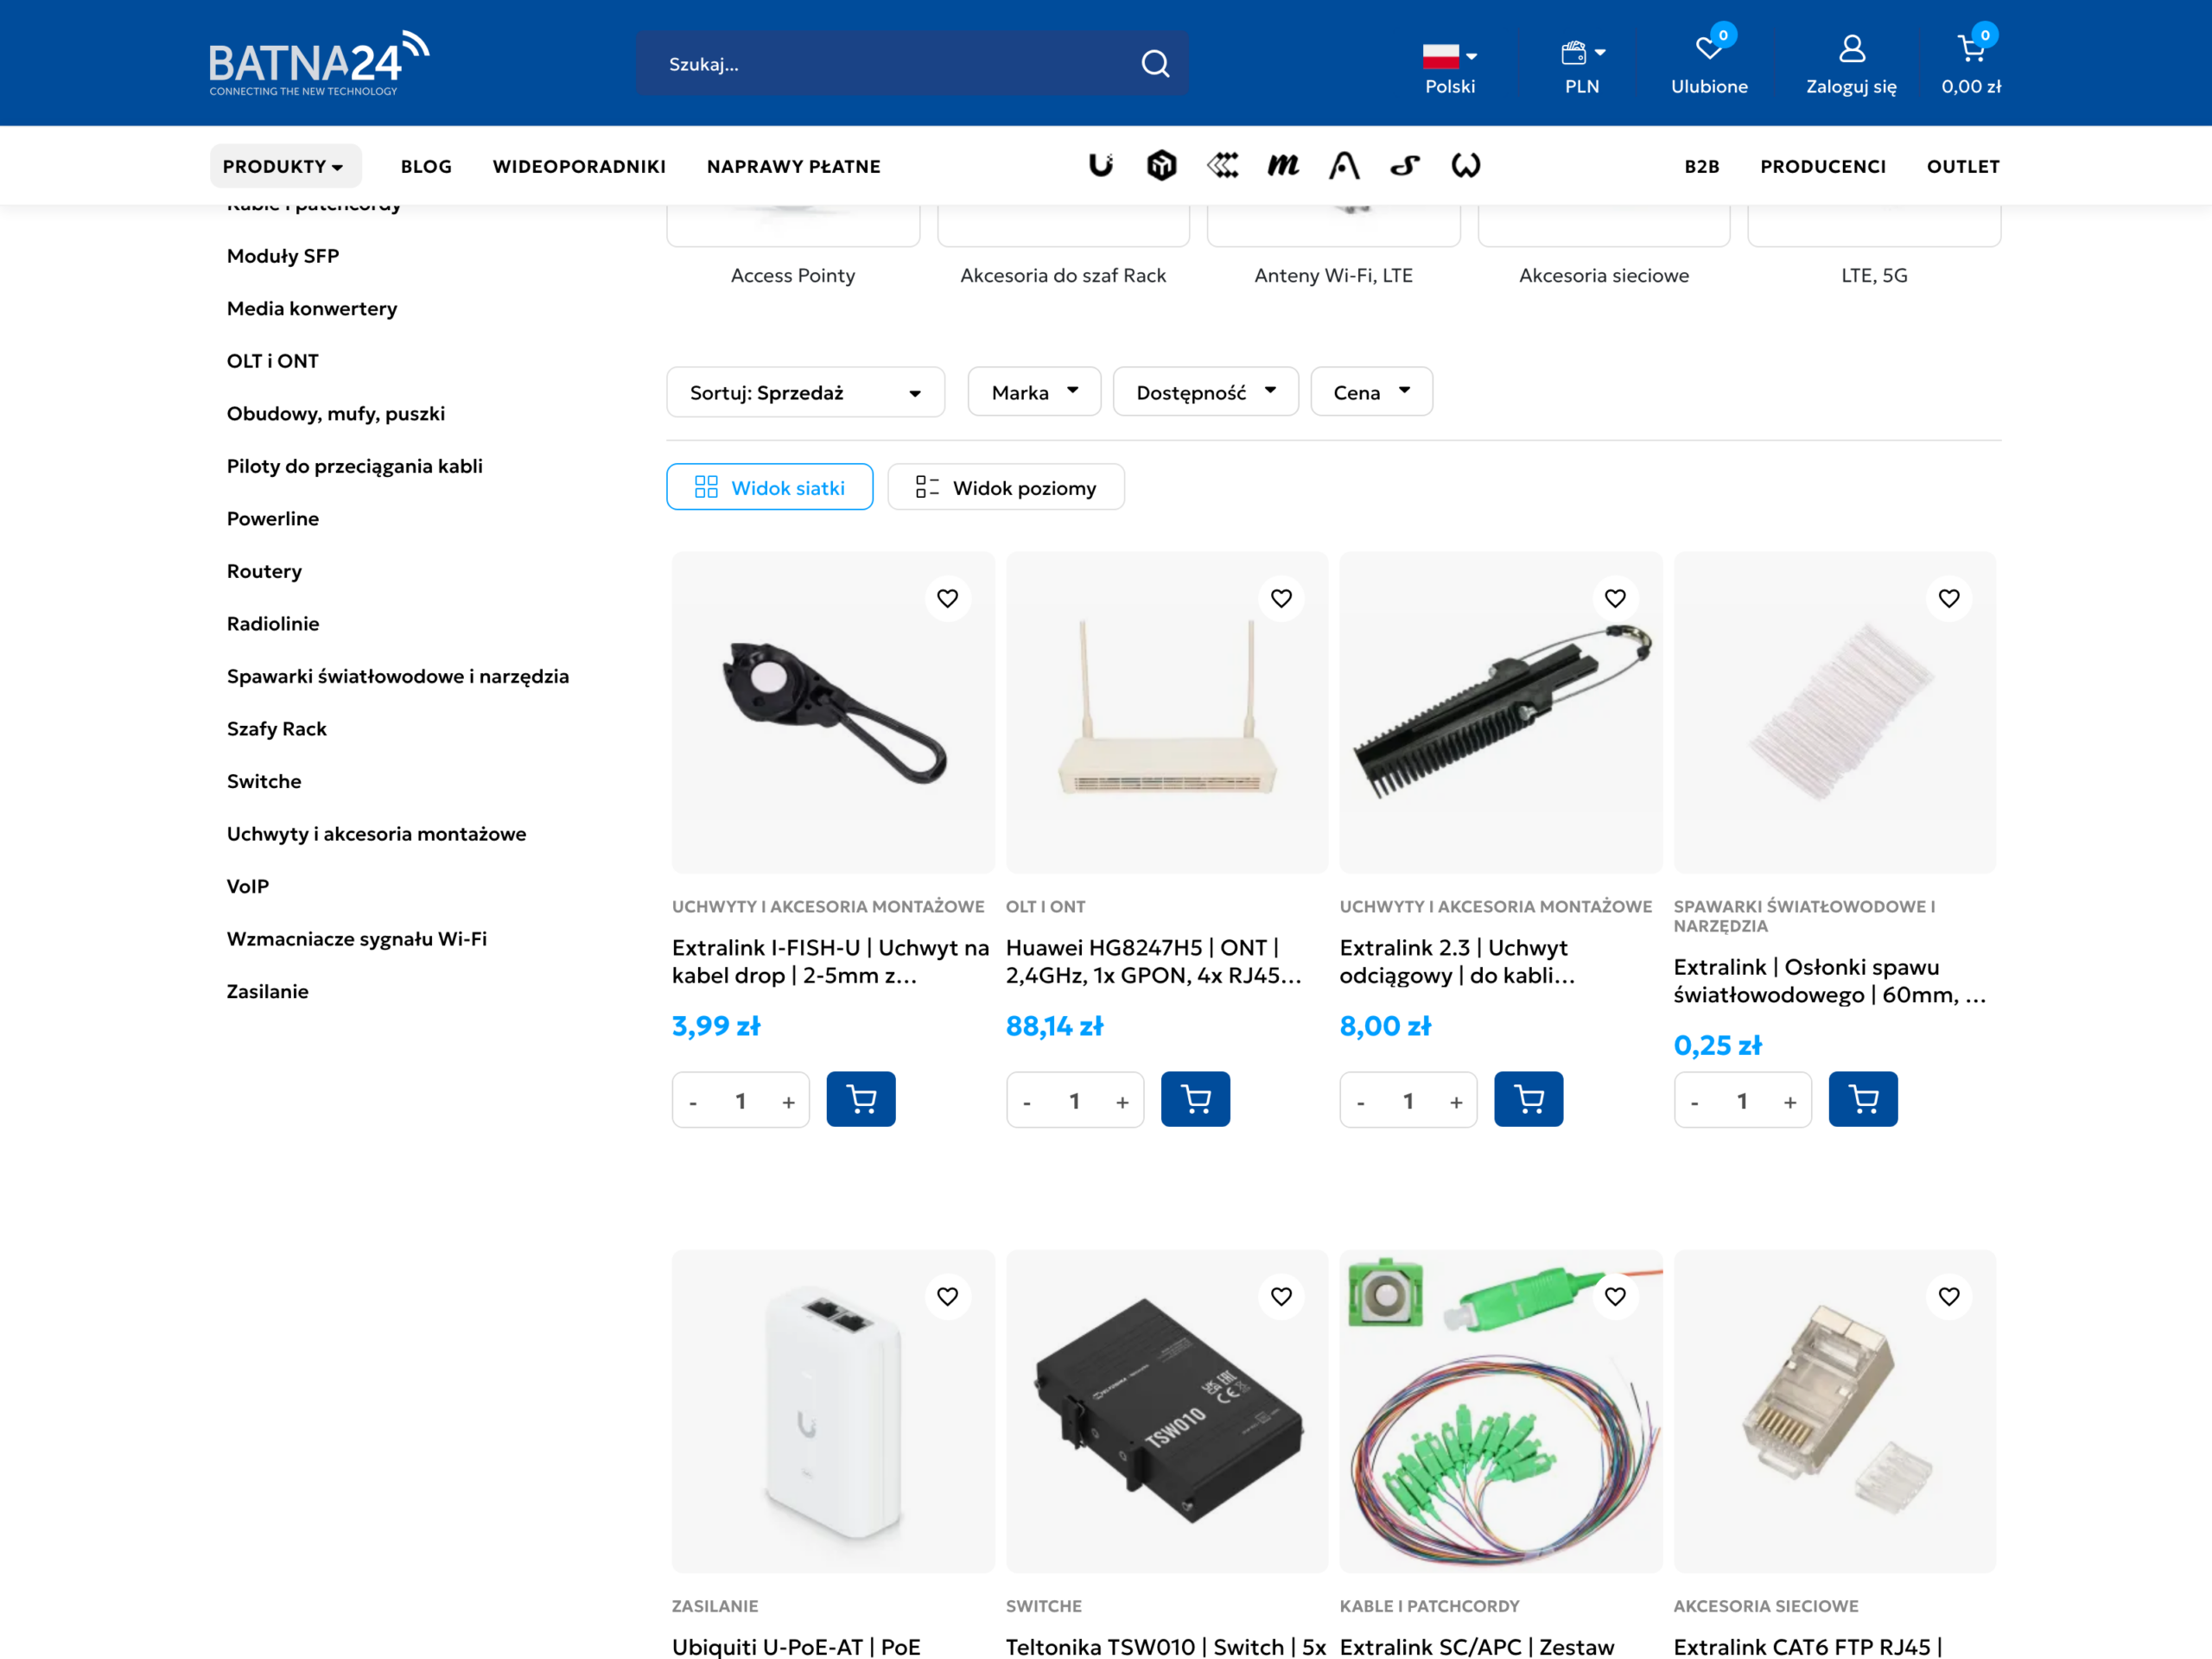This screenshot has height=1659, width=2212.
Task: Open the Powerline category
Action: pos(273,518)
